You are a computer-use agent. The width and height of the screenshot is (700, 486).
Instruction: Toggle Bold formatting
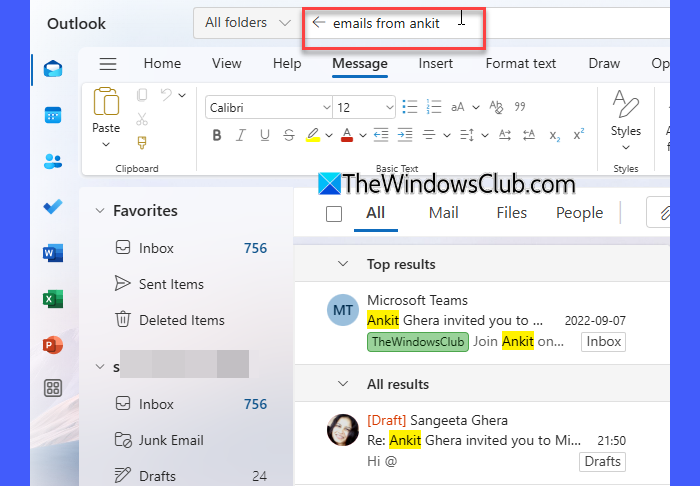pyautogui.click(x=217, y=135)
